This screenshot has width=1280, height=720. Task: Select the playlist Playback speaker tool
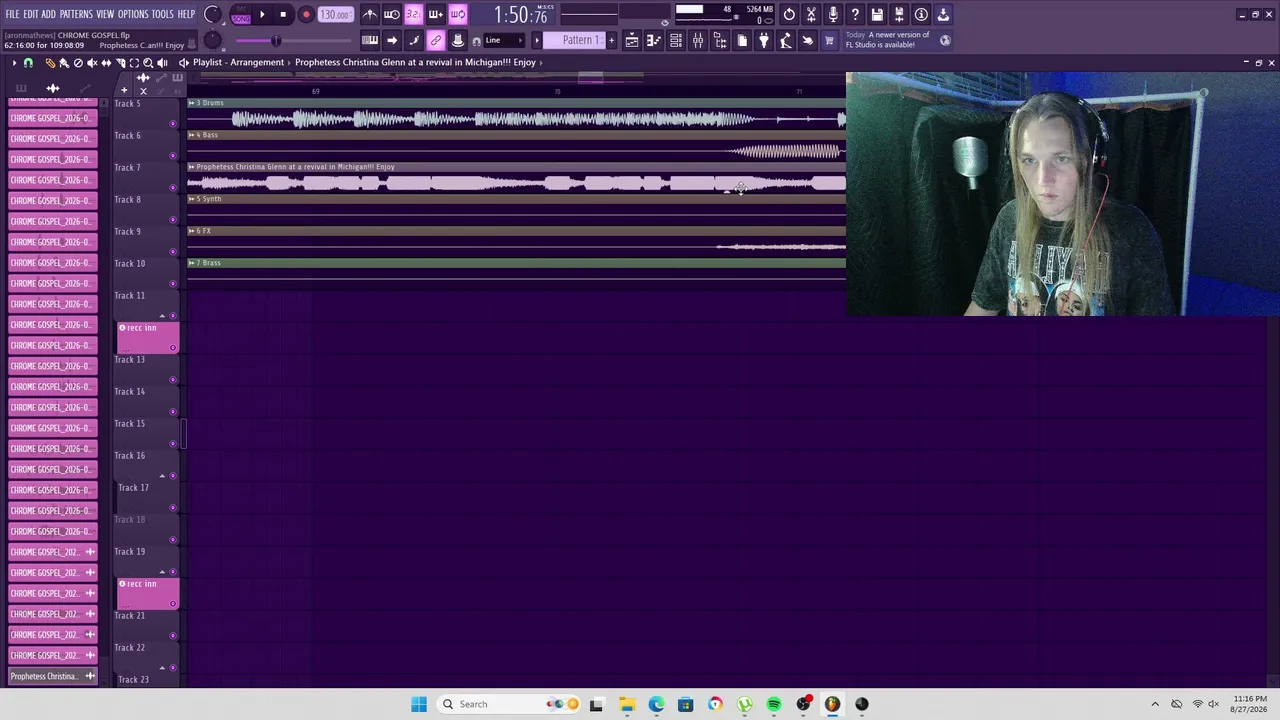(x=162, y=62)
